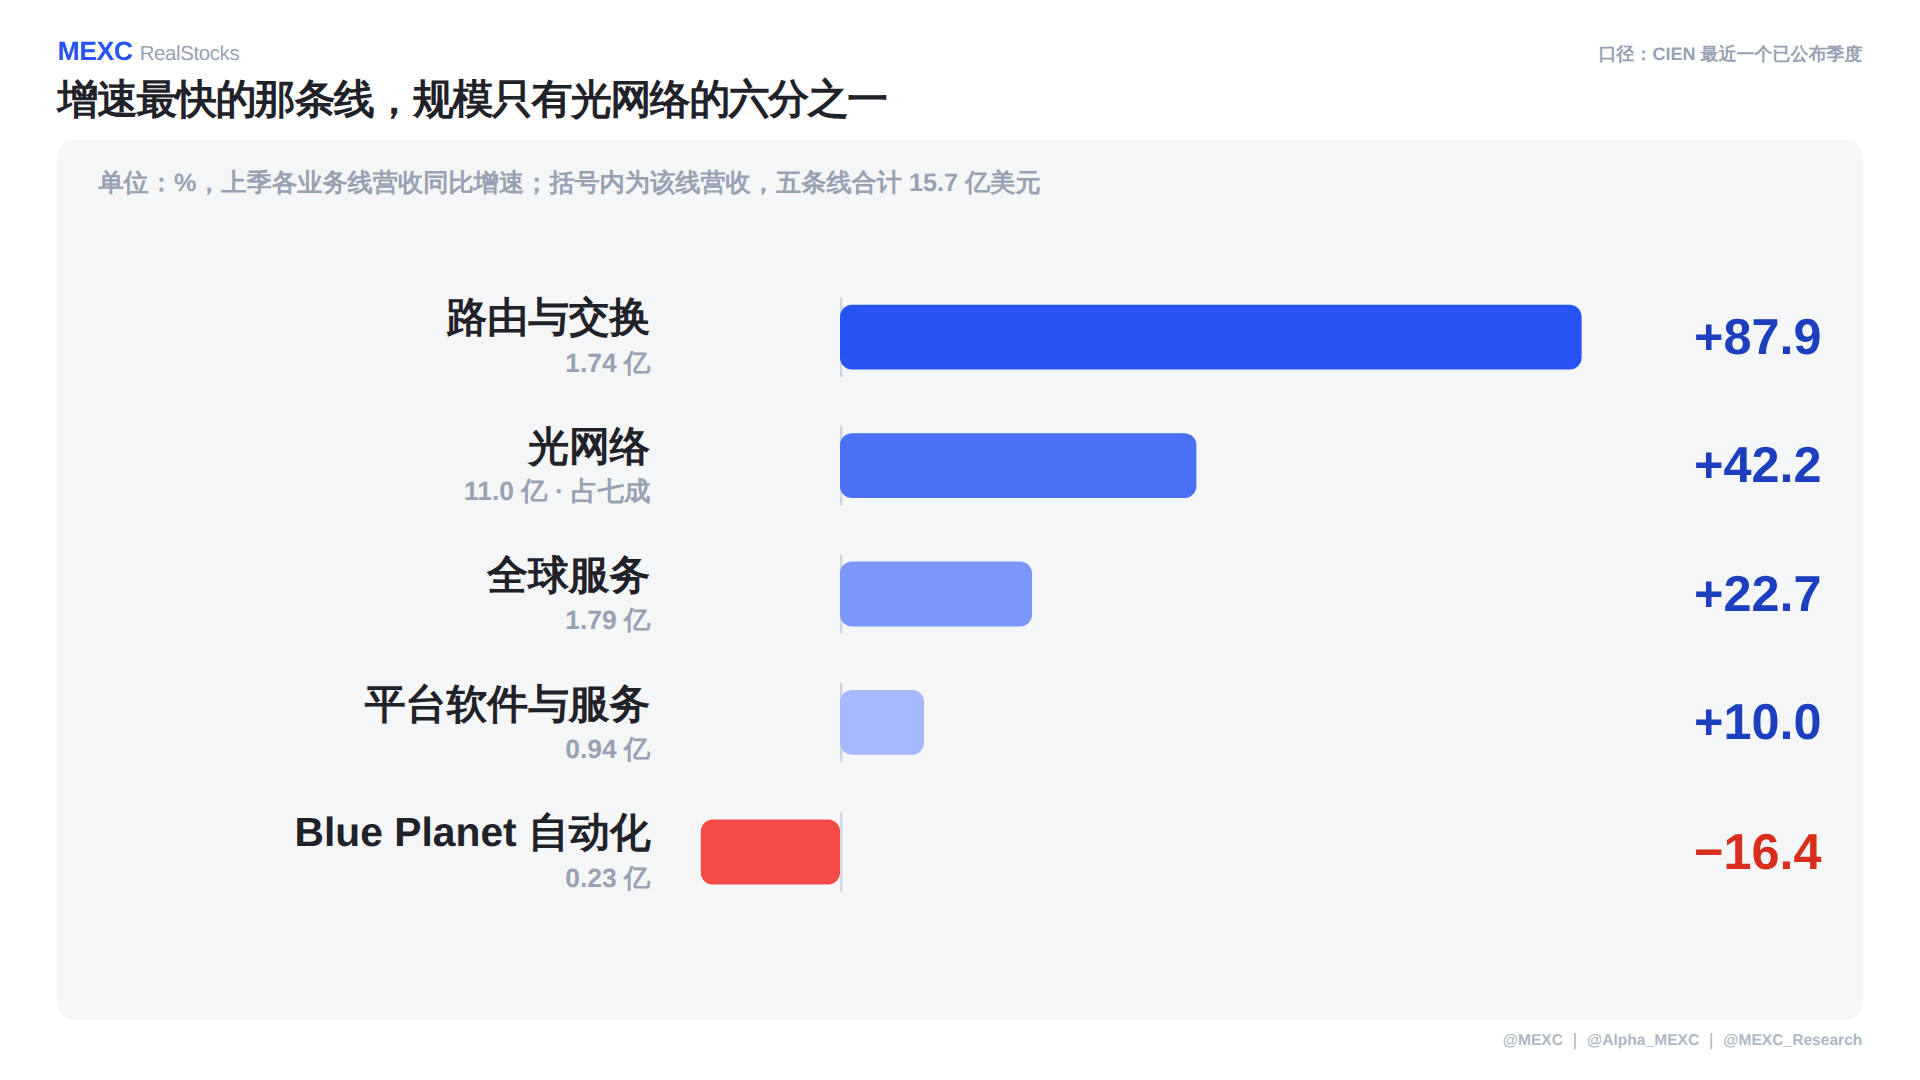Viewport: 1920px width, 1080px height.
Task: Click the +10.0 growth value
Action: (1757, 722)
